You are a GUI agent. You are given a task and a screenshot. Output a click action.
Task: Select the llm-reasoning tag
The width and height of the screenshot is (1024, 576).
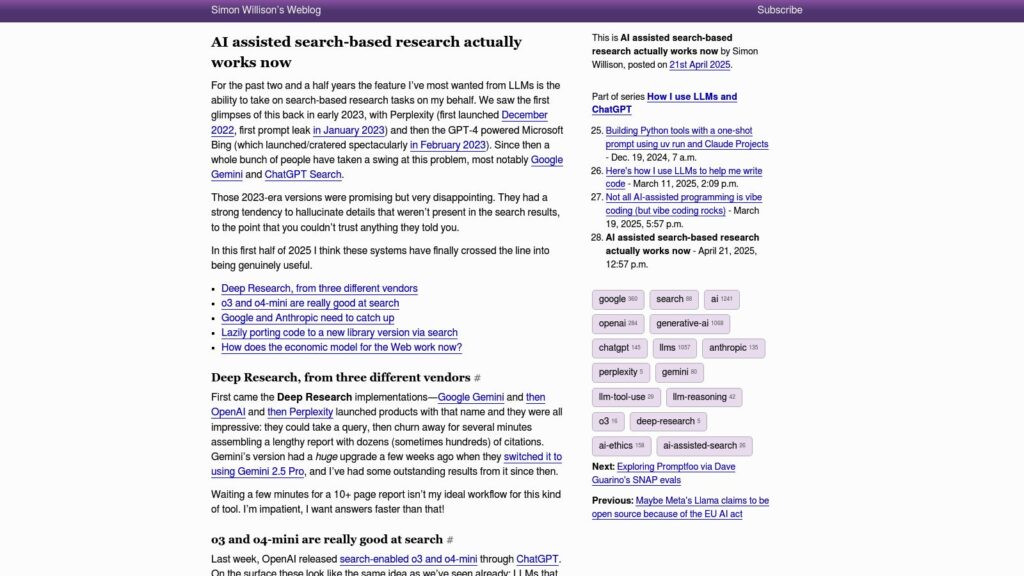704,397
